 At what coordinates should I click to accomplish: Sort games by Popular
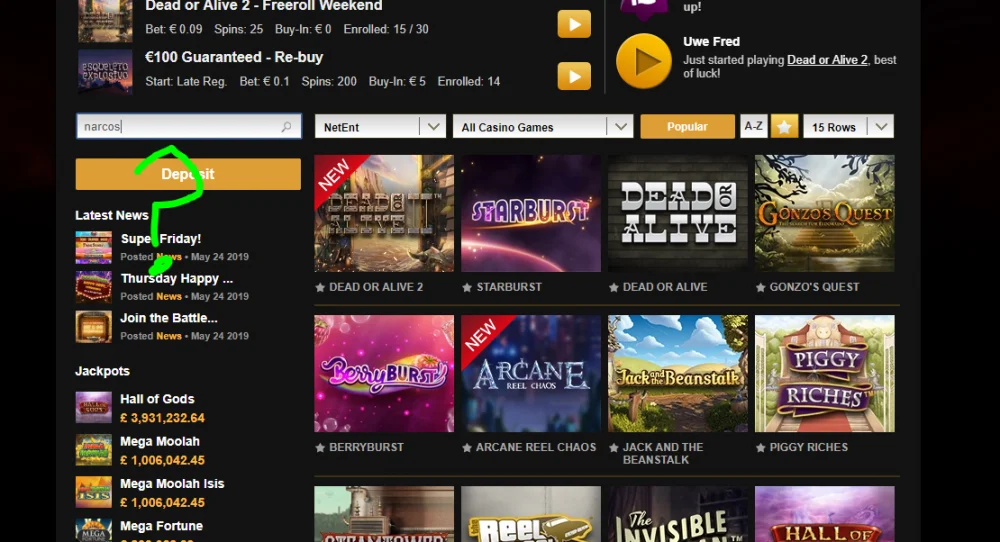click(688, 127)
